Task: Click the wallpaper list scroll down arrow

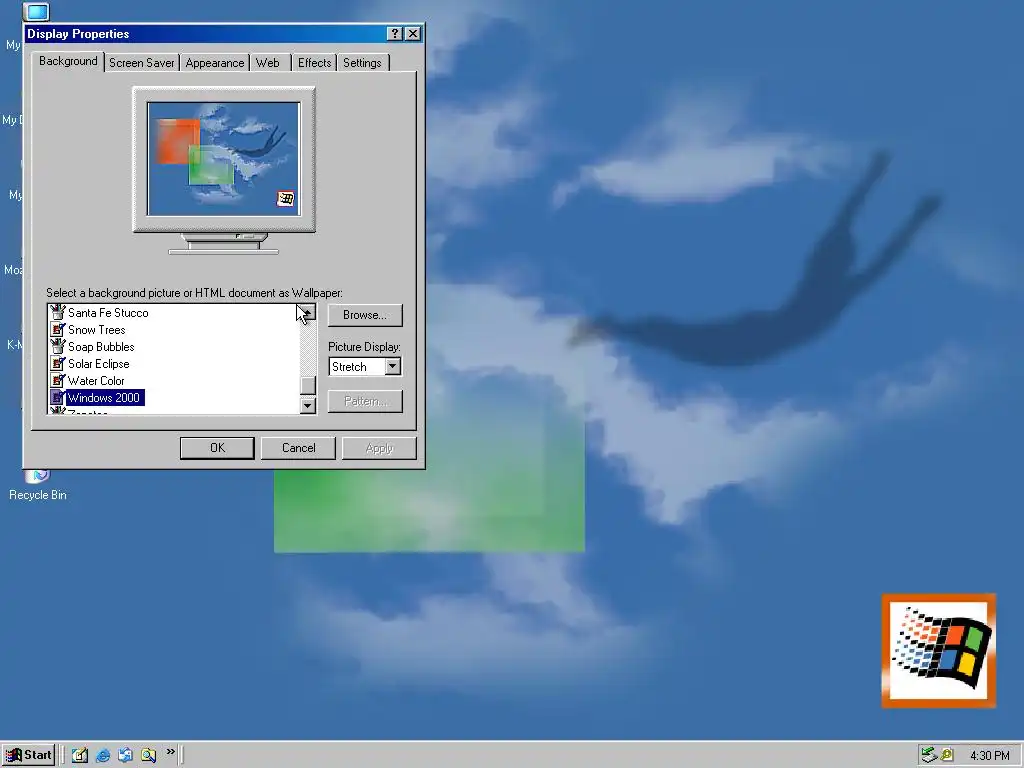Action: click(308, 405)
